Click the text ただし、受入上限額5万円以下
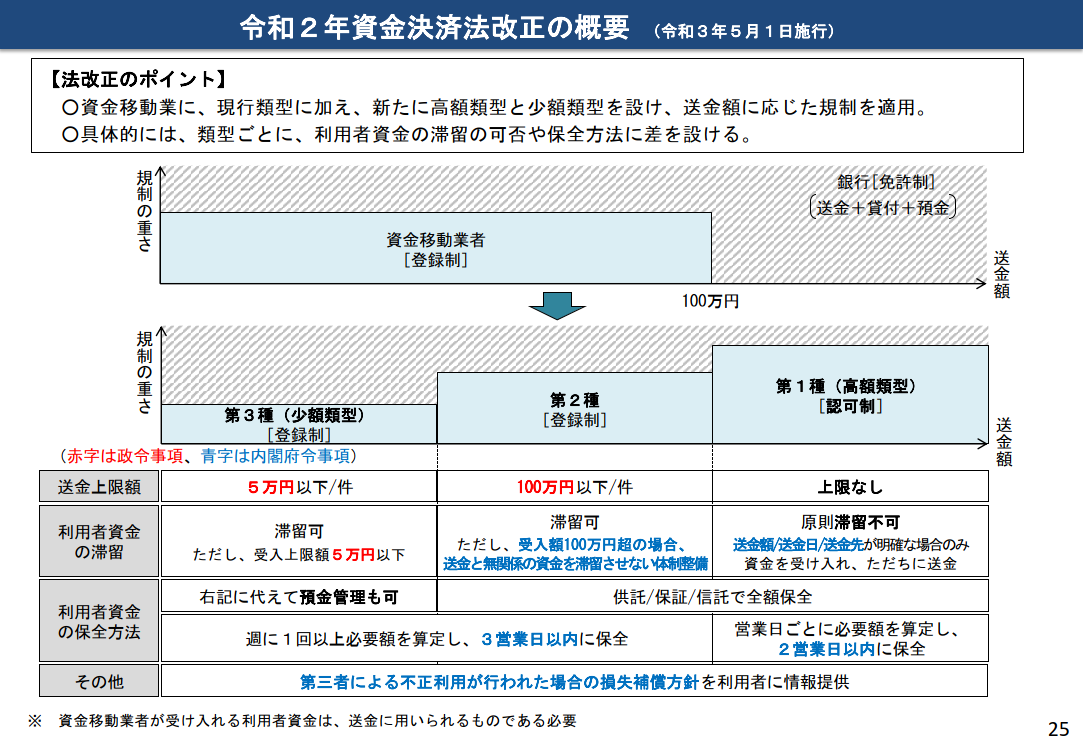Image resolution: width=1083 pixels, height=750 pixels. click(x=298, y=555)
